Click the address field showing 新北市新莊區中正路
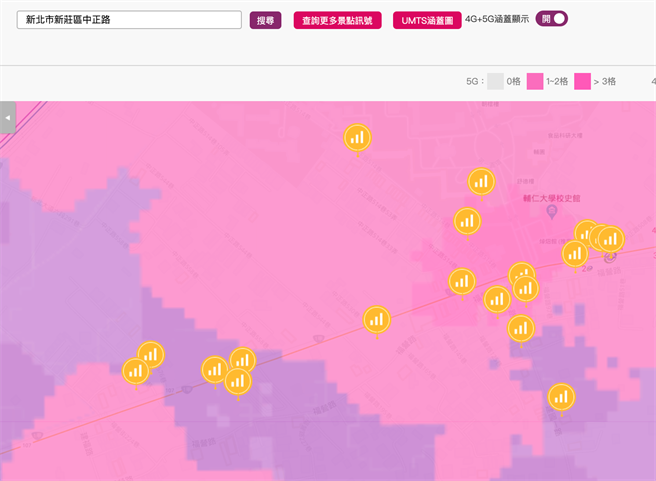Image resolution: width=656 pixels, height=481 pixels. tap(129, 20)
